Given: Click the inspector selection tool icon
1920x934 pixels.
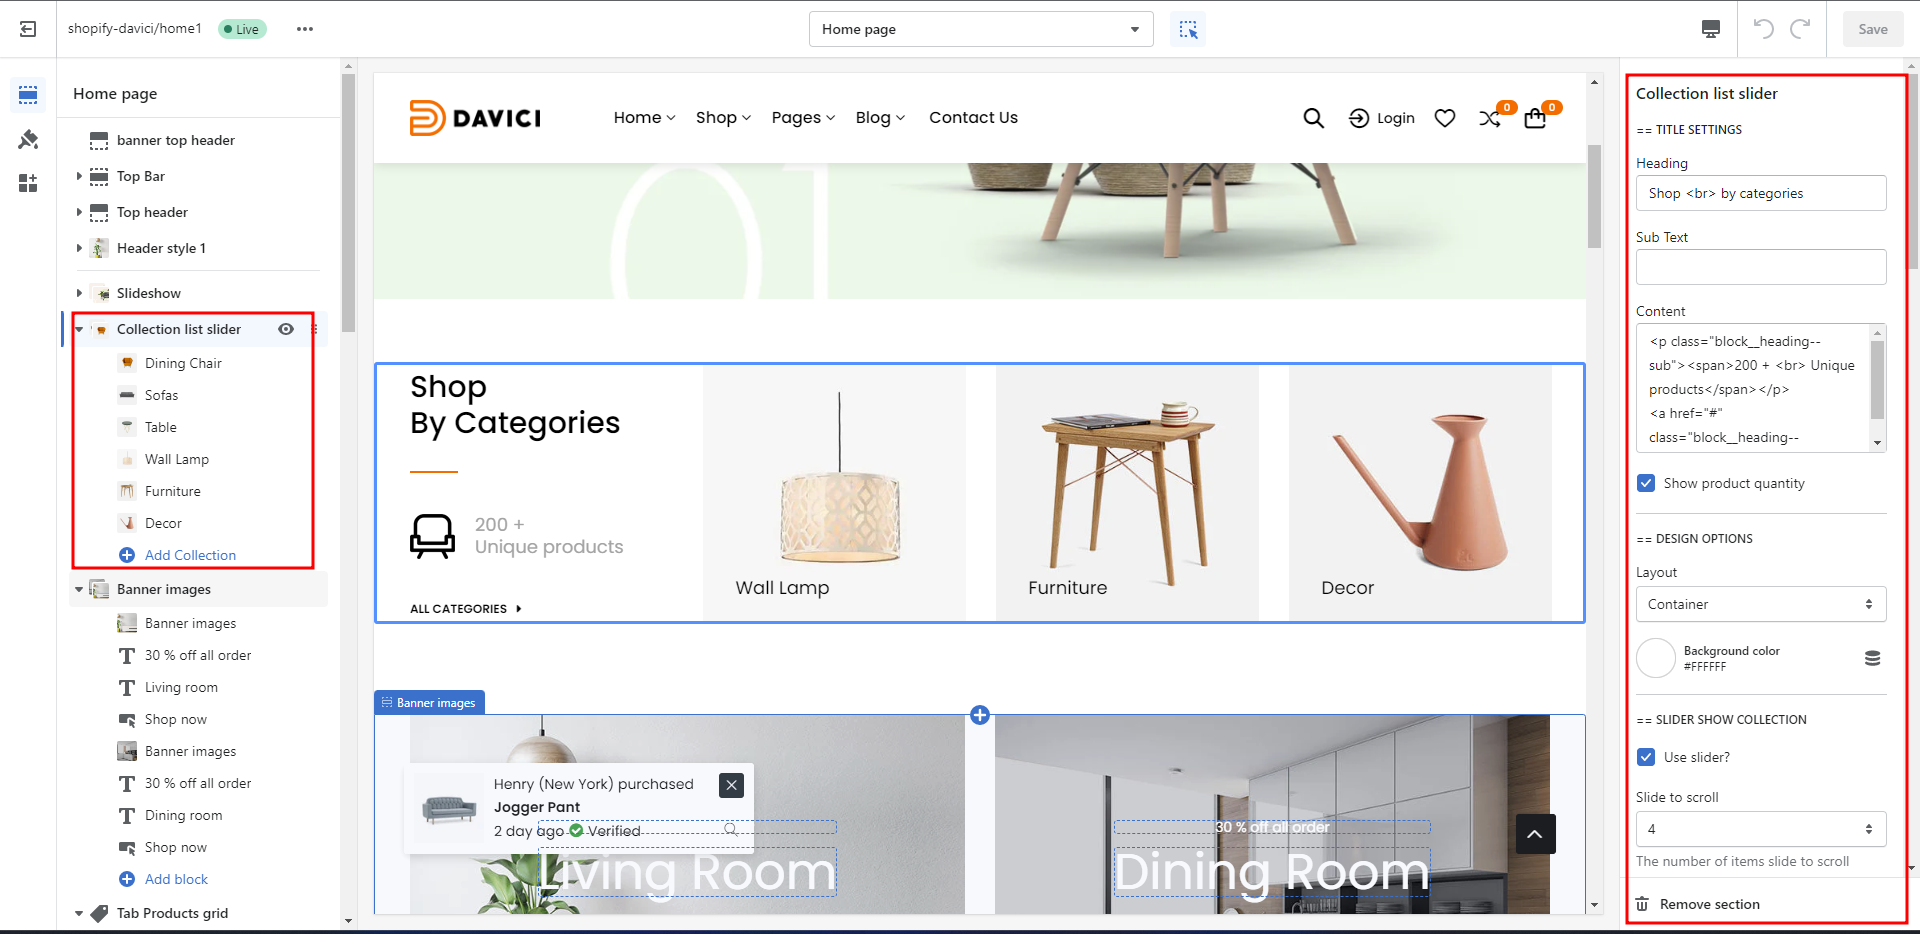Looking at the screenshot, I should (1188, 29).
